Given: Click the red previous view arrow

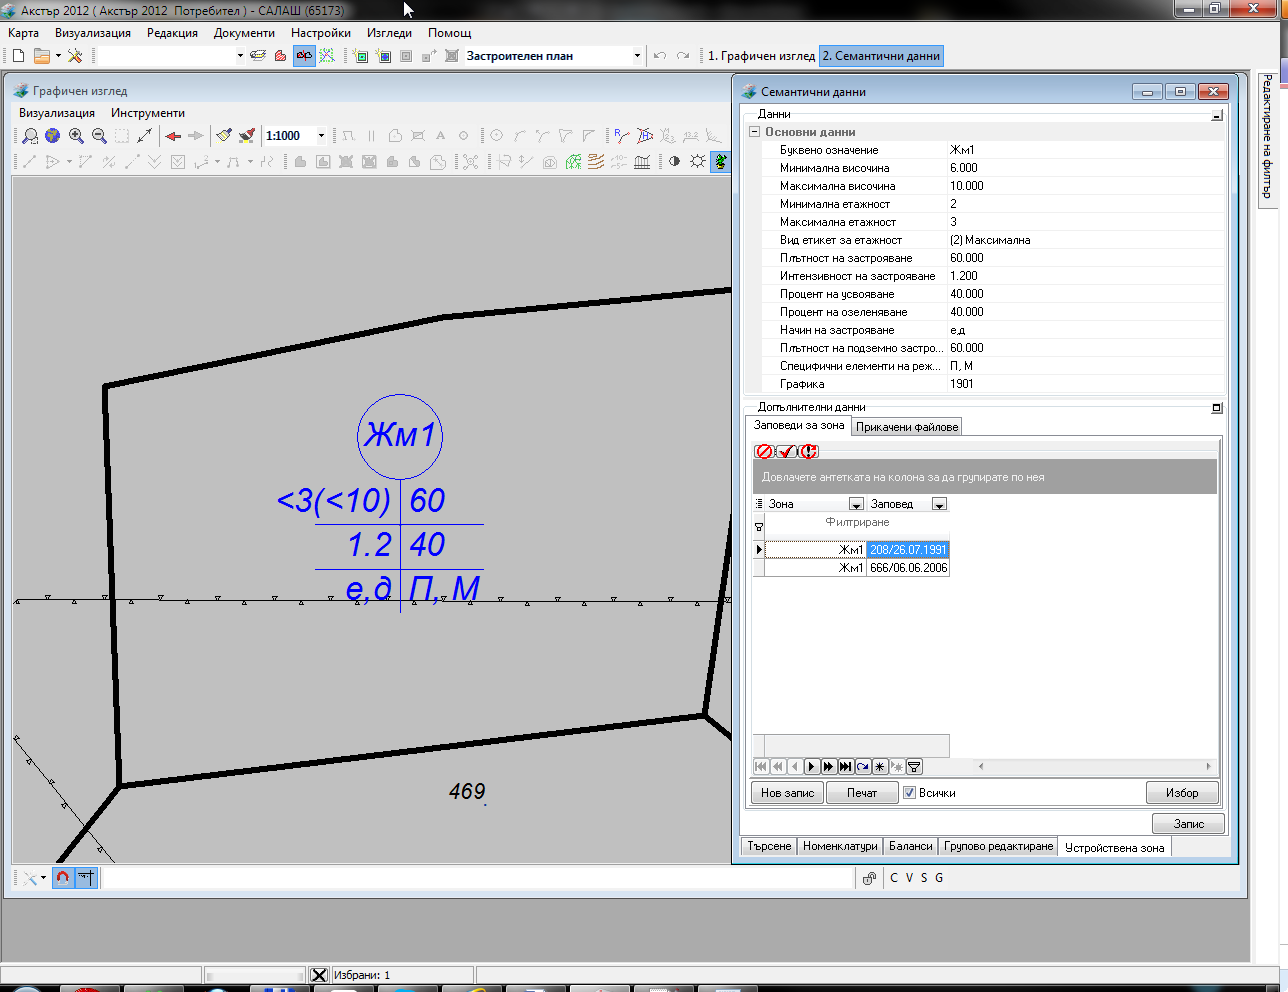Looking at the screenshot, I should pyautogui.click(x=173, y=136).
